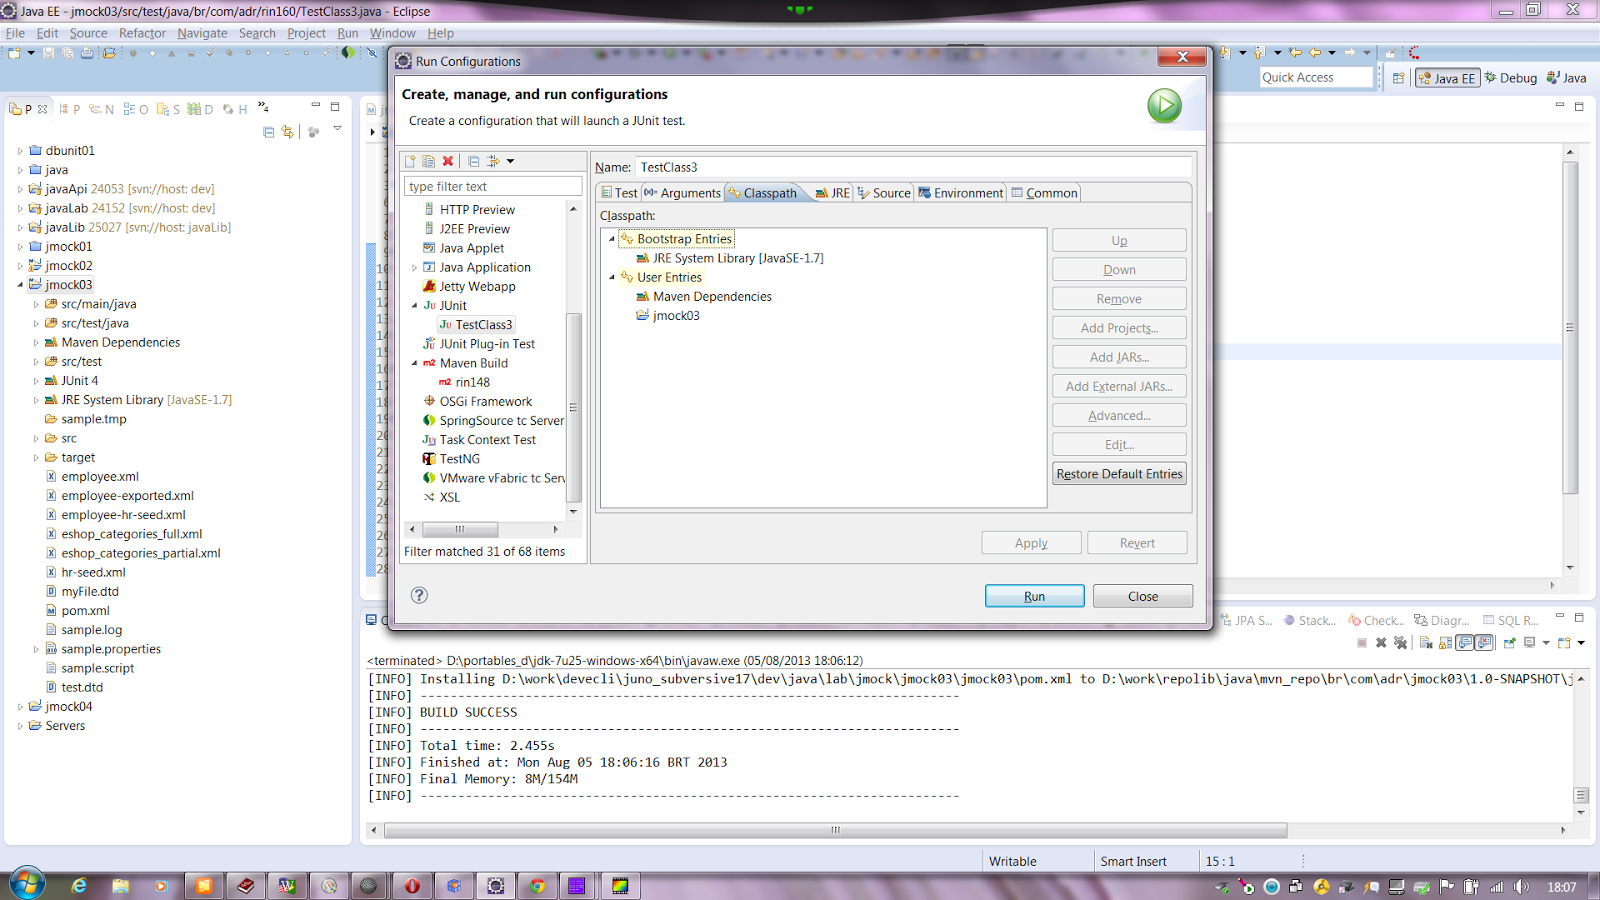The height and width of the screenshot is (900, 1600).
Task: Collapse All in the Package Explorer
Action: click(268, 132)
